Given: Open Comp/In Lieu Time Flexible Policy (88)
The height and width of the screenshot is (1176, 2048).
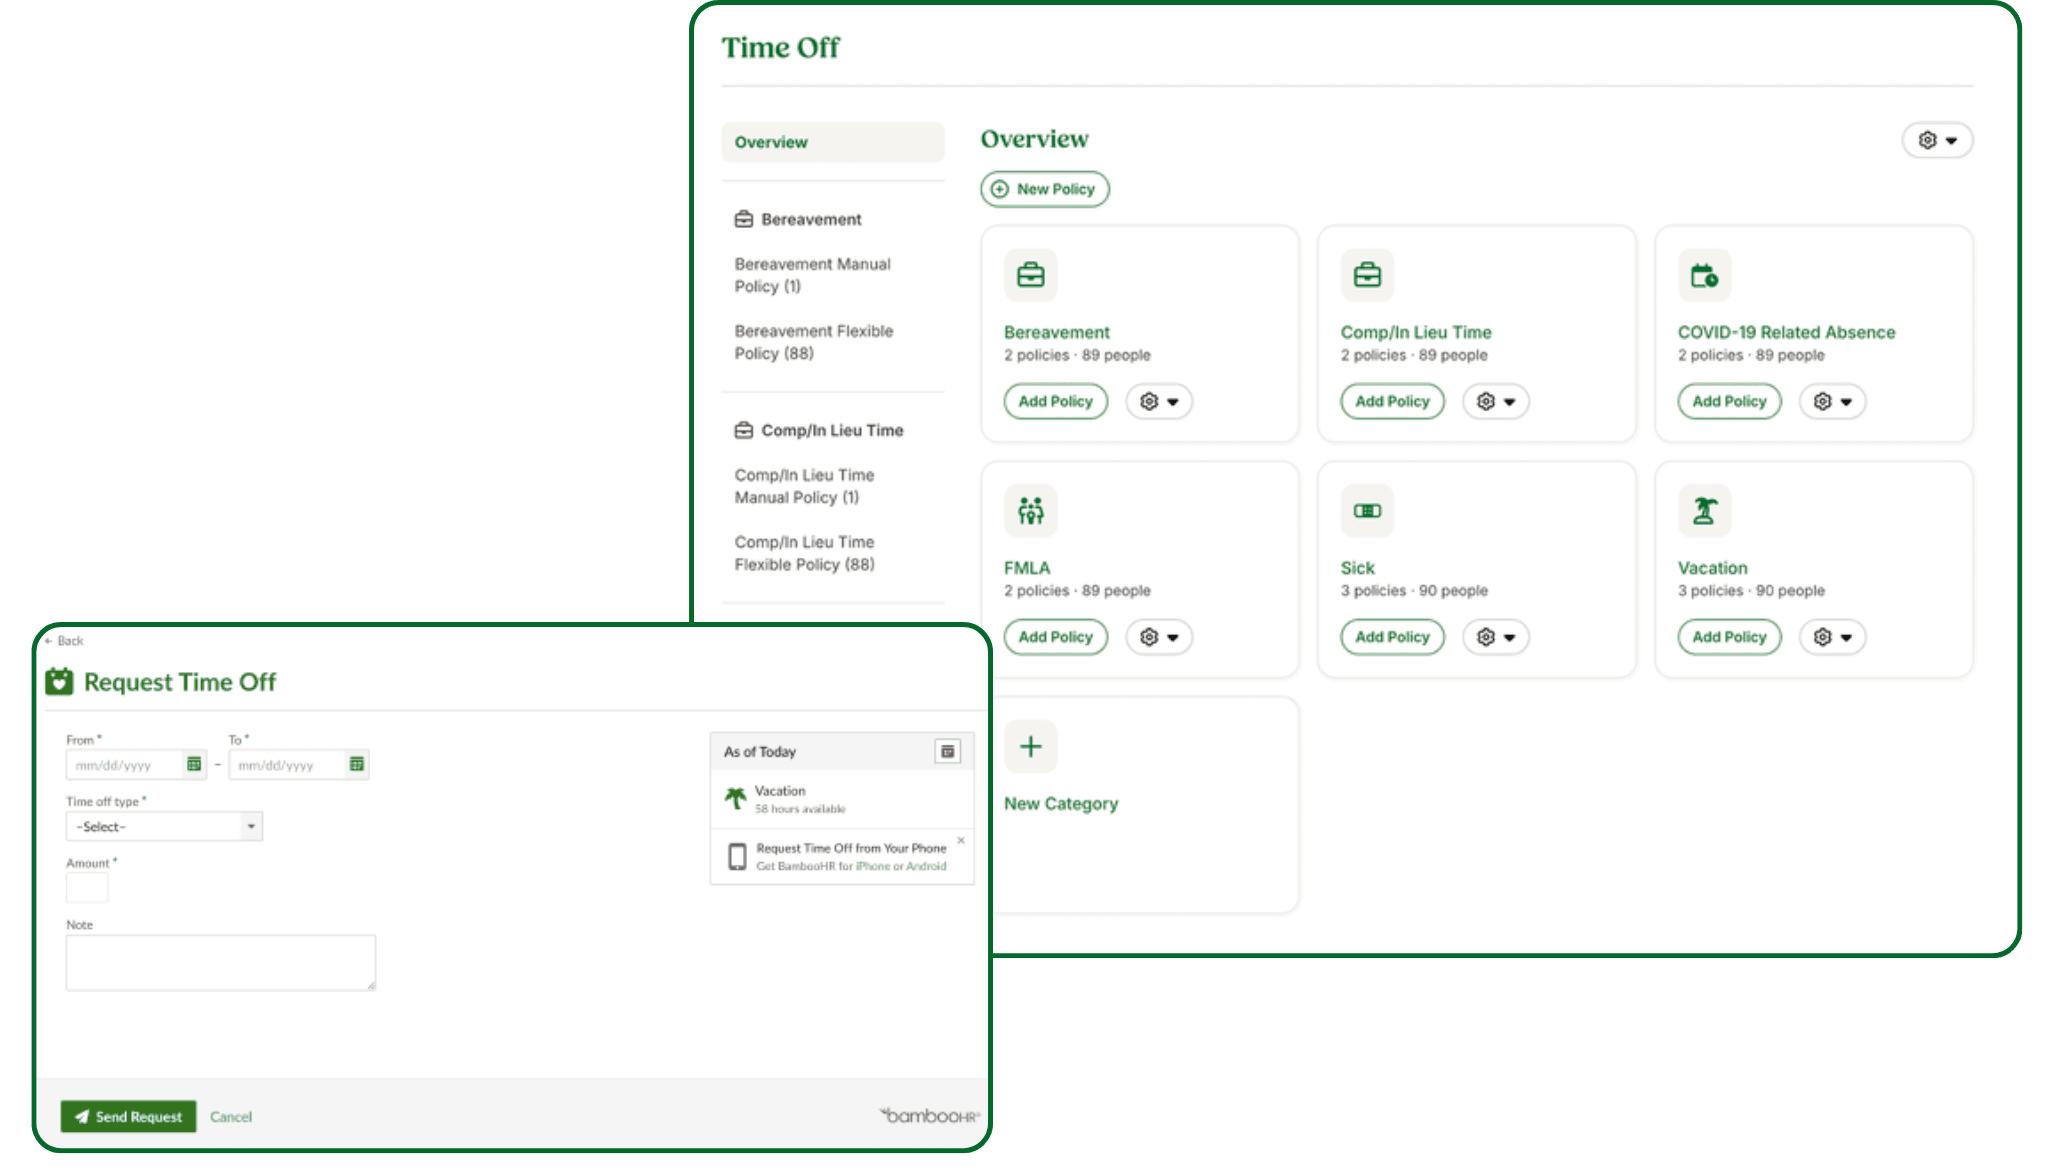Looking at the screenshot, I should coord(804,553).
